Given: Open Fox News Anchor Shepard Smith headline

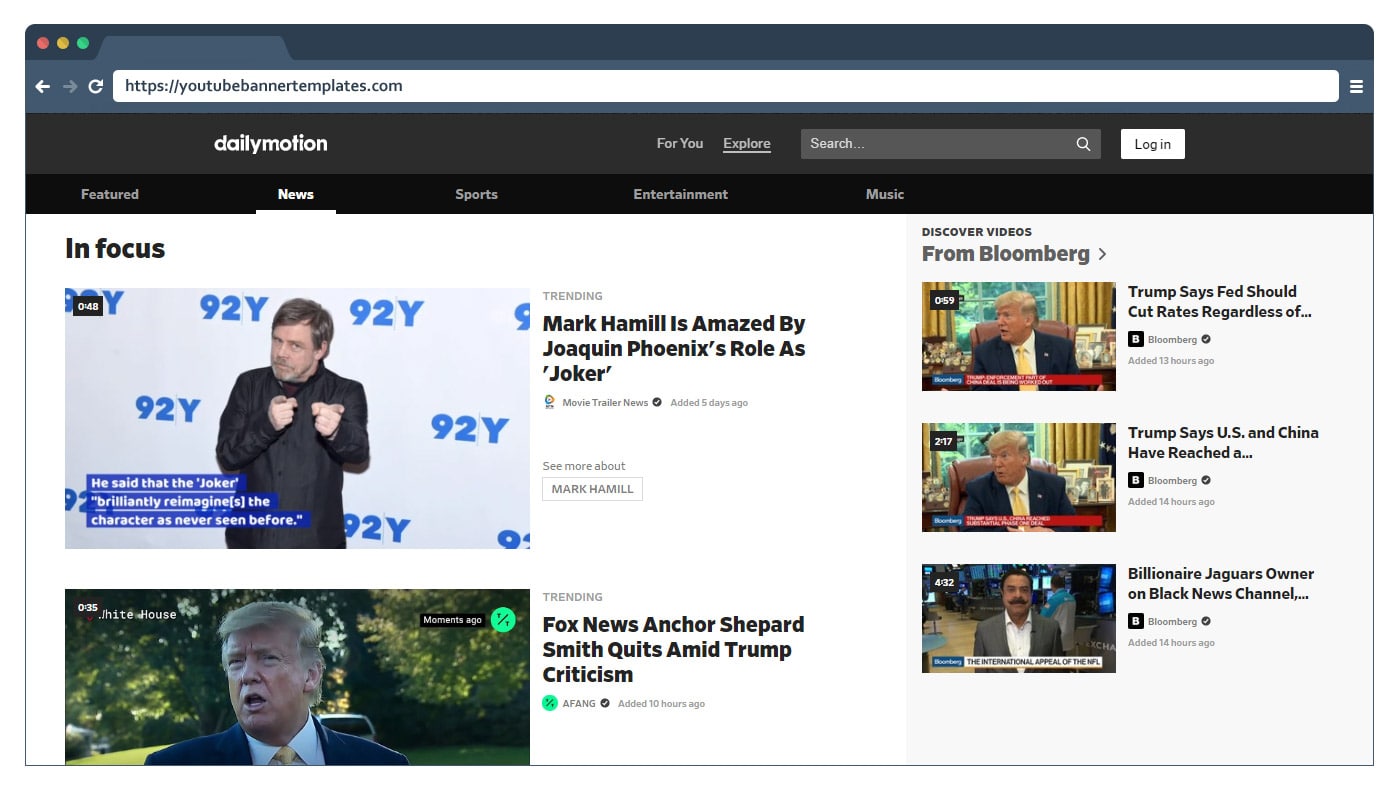Looking at the screenshot, I should [673, 649].
